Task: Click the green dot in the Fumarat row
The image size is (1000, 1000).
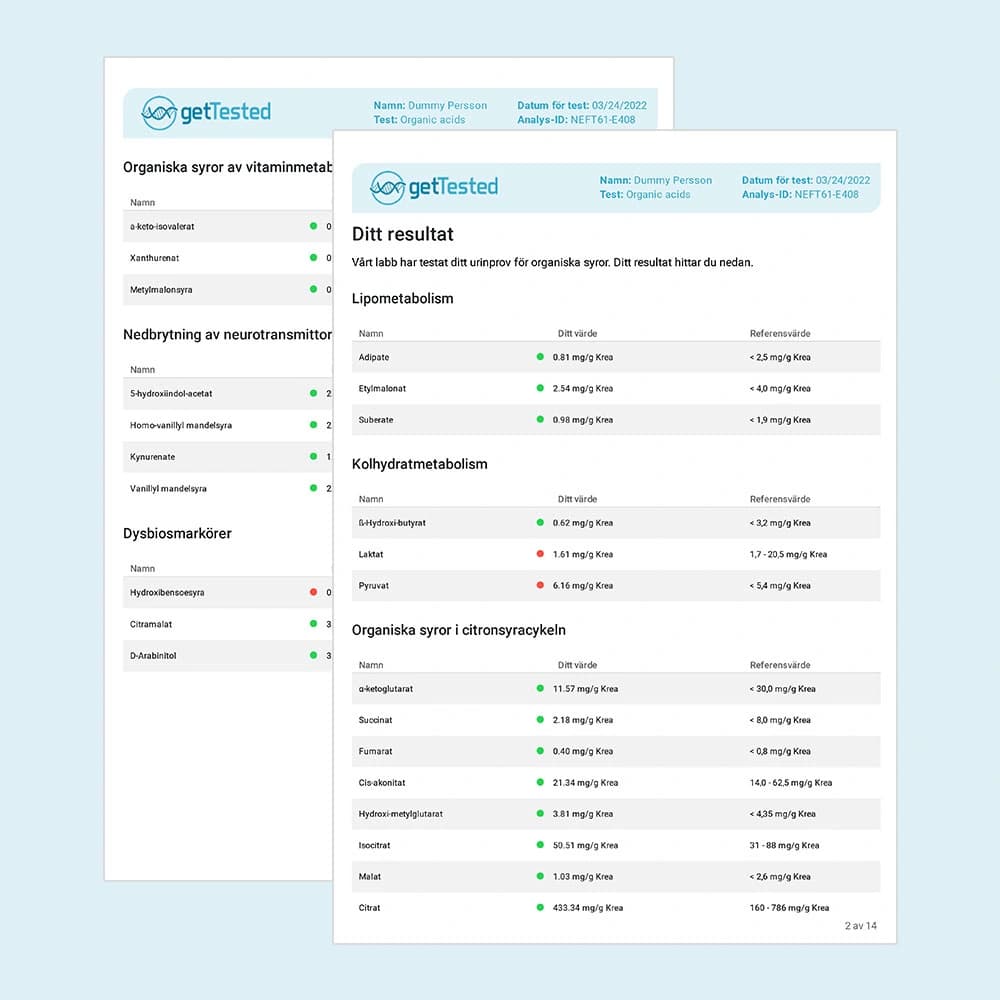Action: click(540, 751)
